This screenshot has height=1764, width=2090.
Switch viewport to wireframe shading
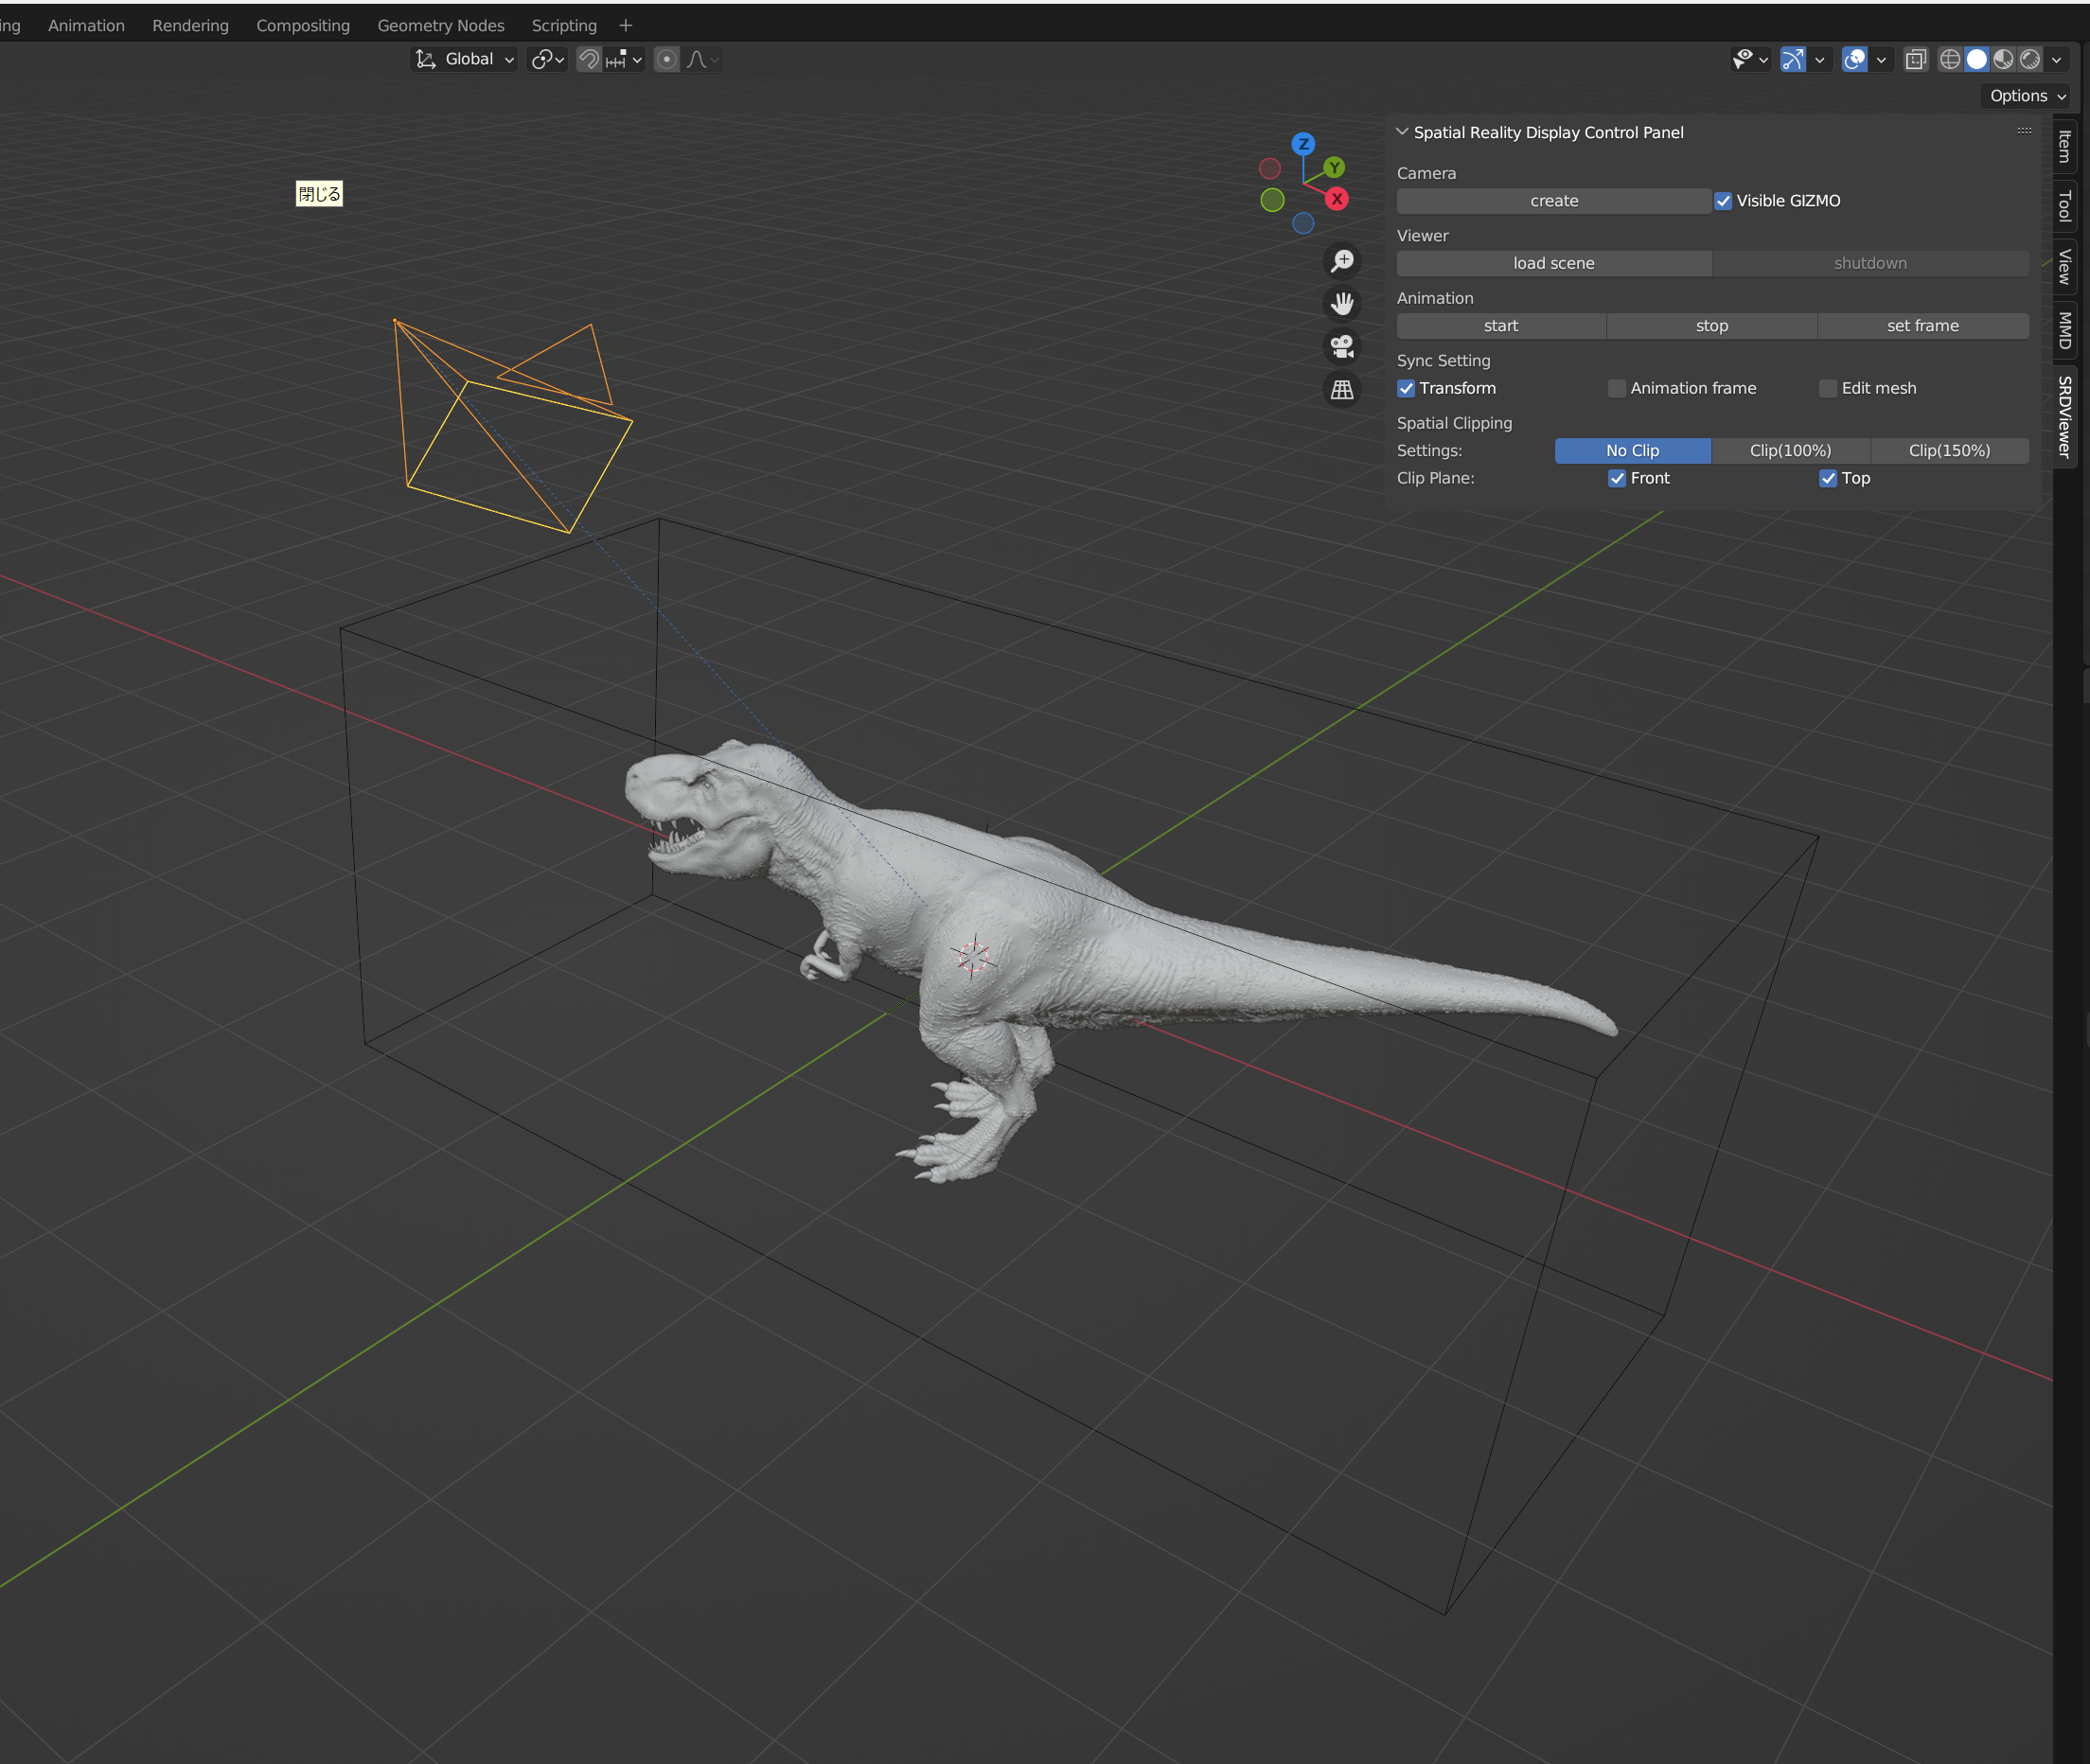[x=1950, y=59]
